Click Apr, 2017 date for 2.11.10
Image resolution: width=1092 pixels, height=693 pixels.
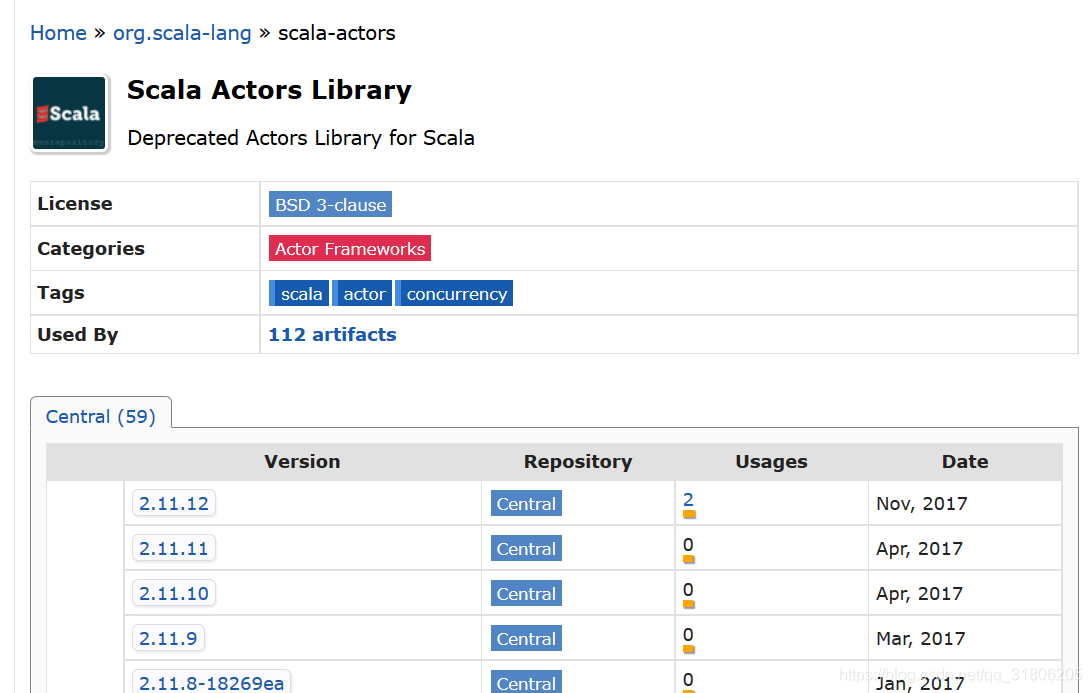tap(919, 593)
